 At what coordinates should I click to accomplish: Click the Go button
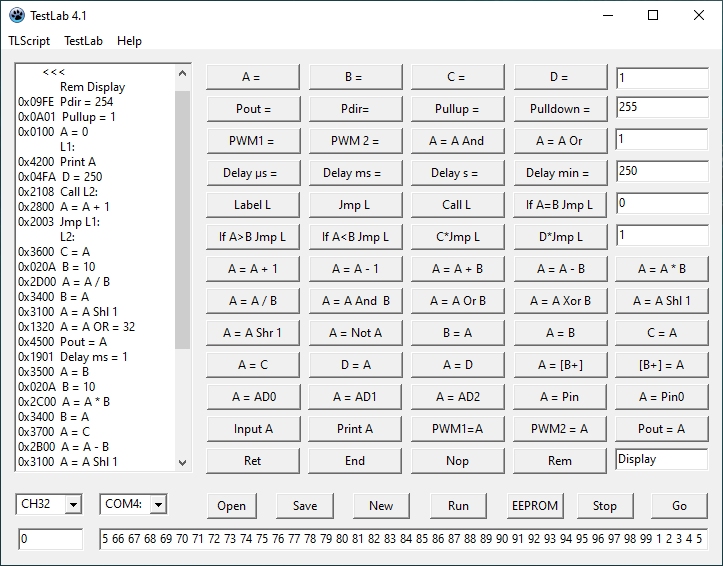pyautogui.click(x=679, y=505)
